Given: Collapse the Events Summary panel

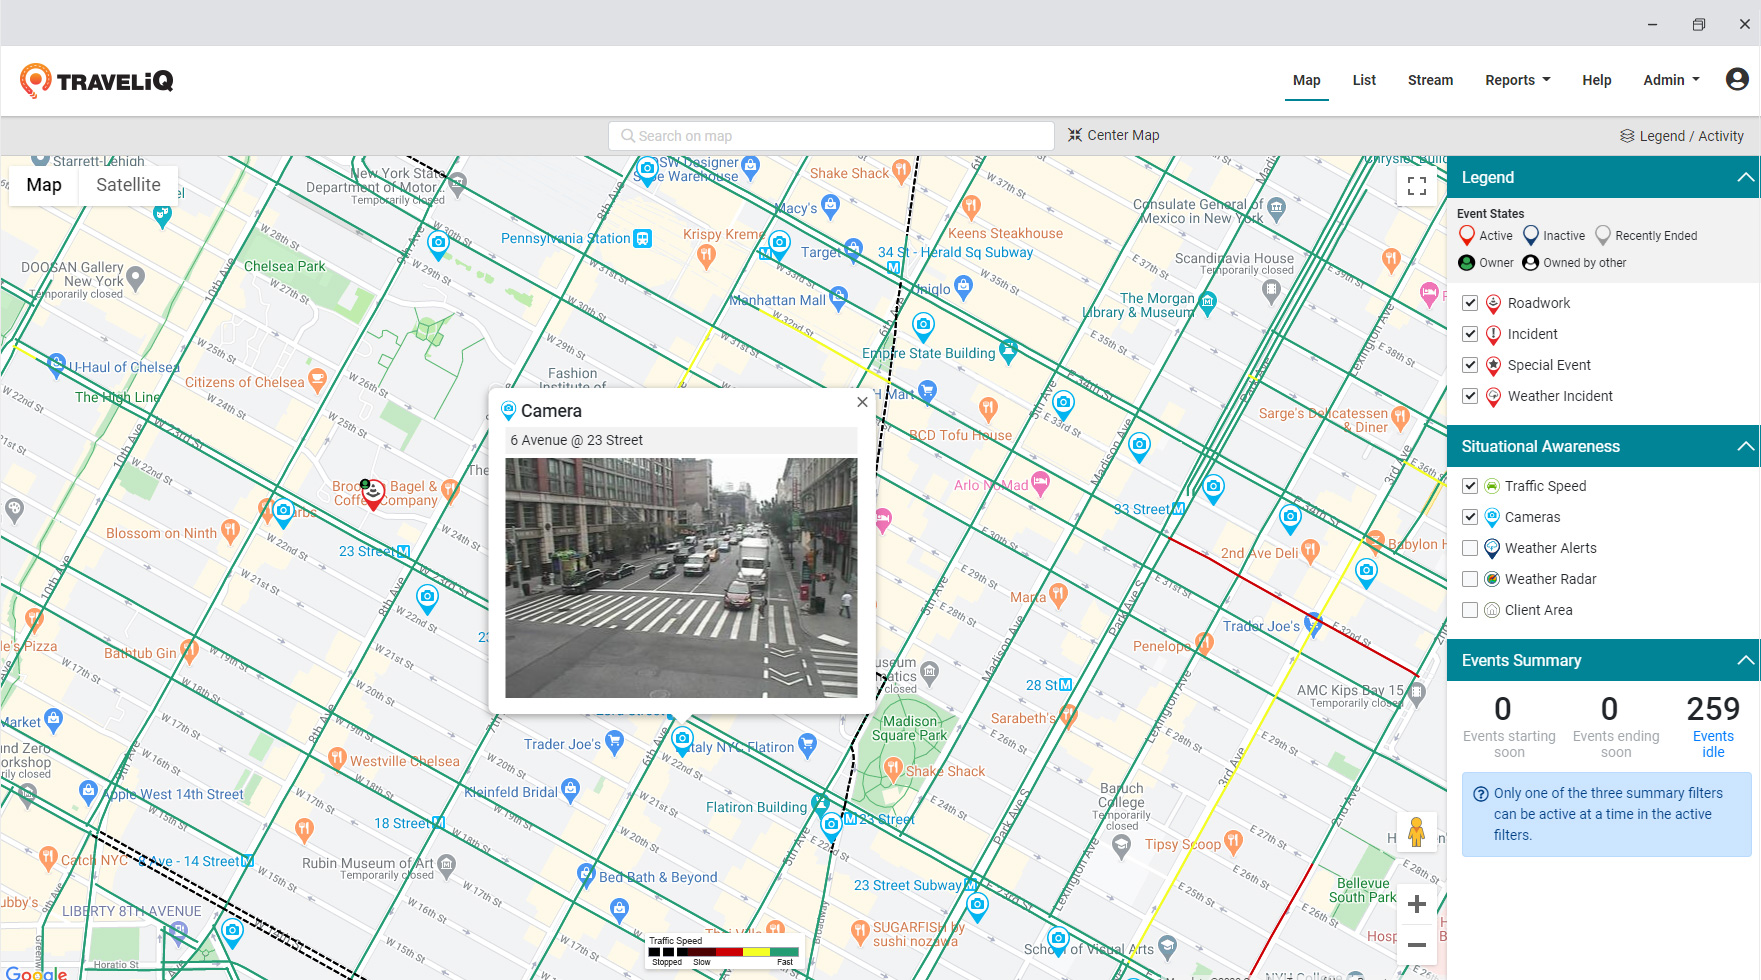Looking at the screenshot, I should 1747,660.
